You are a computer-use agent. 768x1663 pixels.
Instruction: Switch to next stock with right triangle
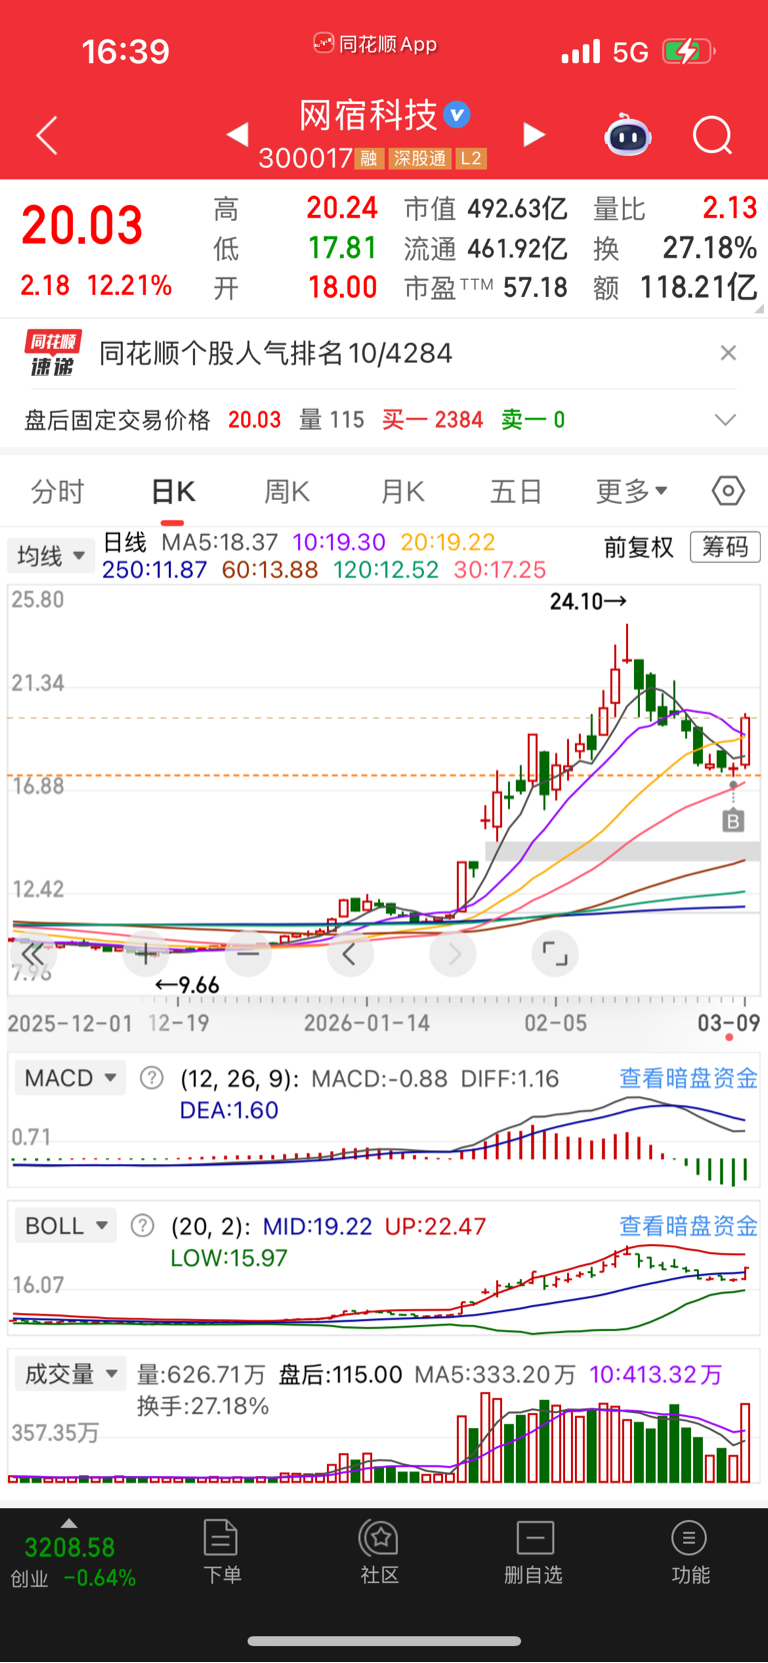534,134
